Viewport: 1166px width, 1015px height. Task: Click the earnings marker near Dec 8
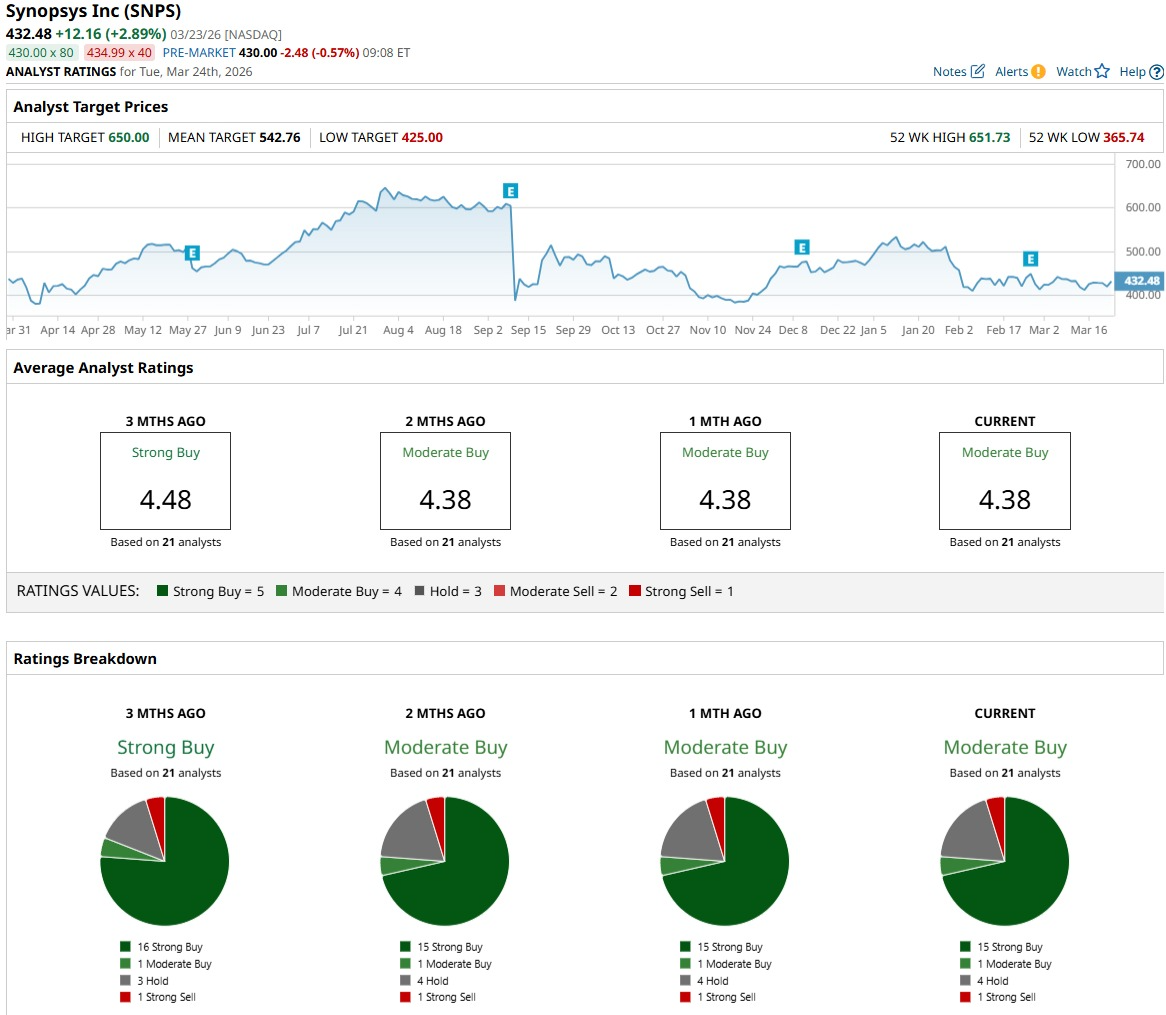pyautogui.click(x=802, y=247)
